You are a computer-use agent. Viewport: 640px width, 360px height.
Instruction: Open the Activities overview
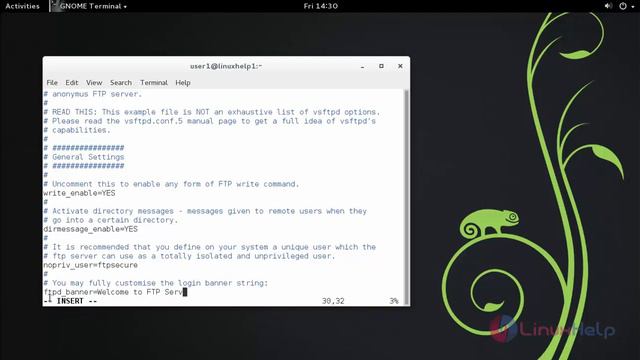[x=22, y=6]
